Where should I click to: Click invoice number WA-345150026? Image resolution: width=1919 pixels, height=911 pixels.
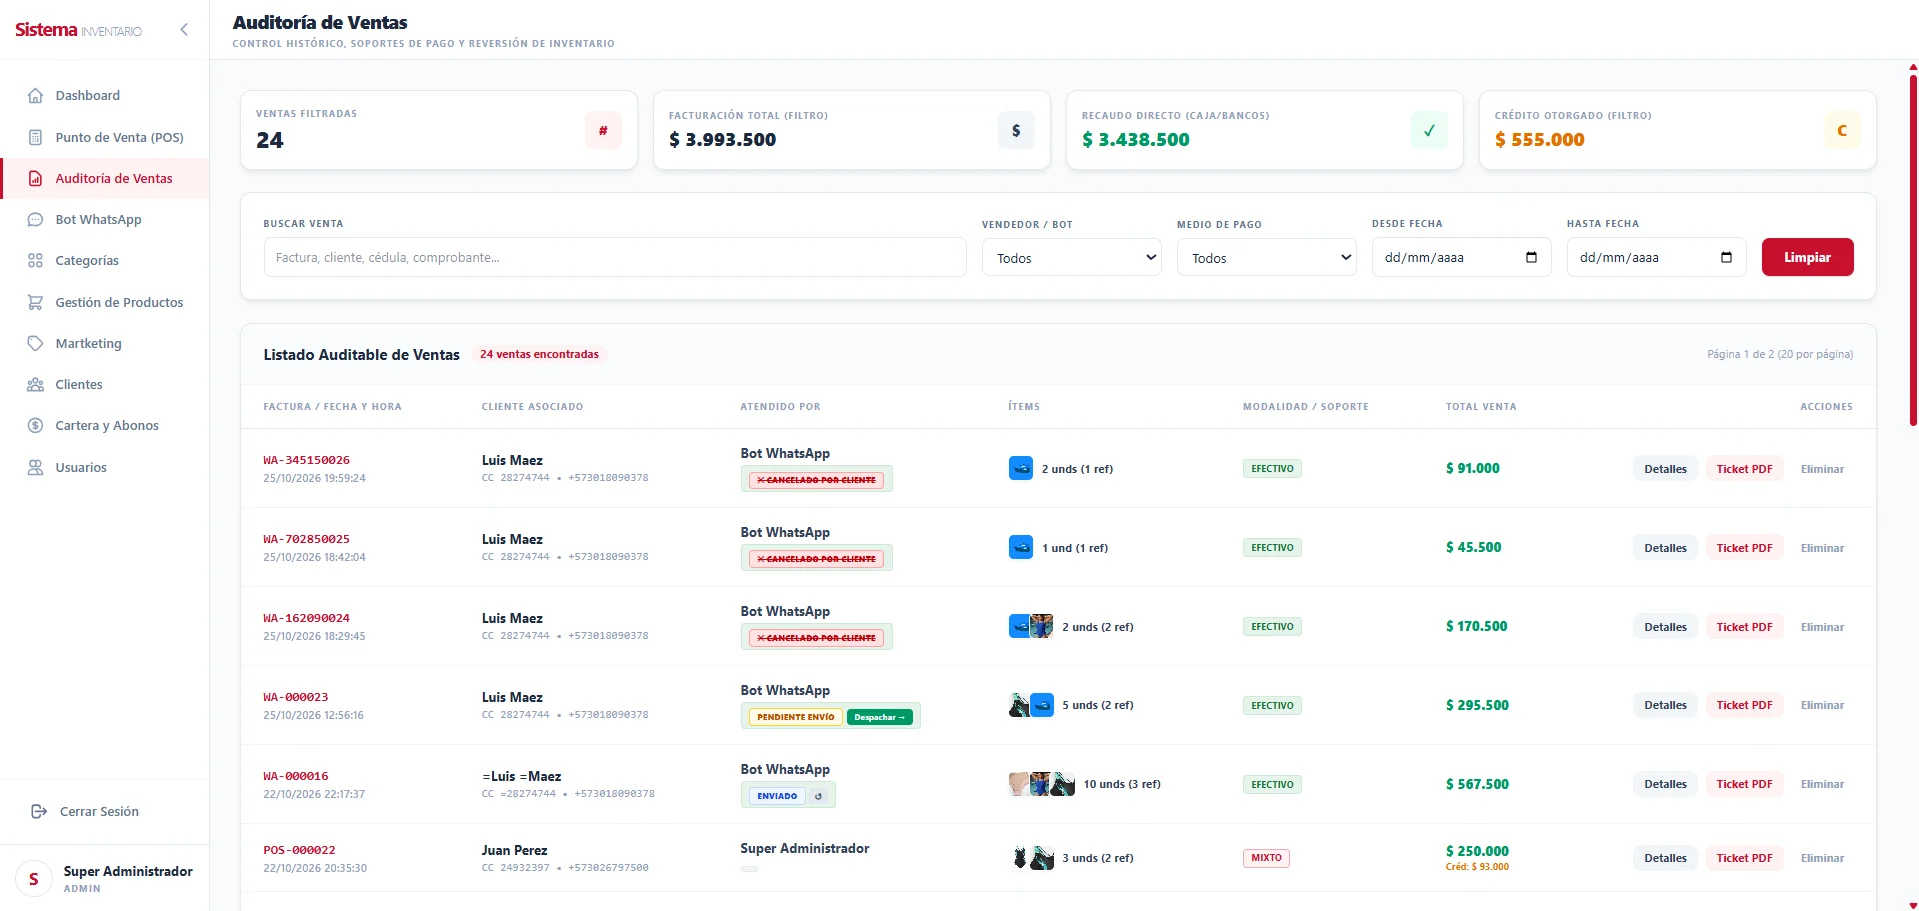[307, 460]
